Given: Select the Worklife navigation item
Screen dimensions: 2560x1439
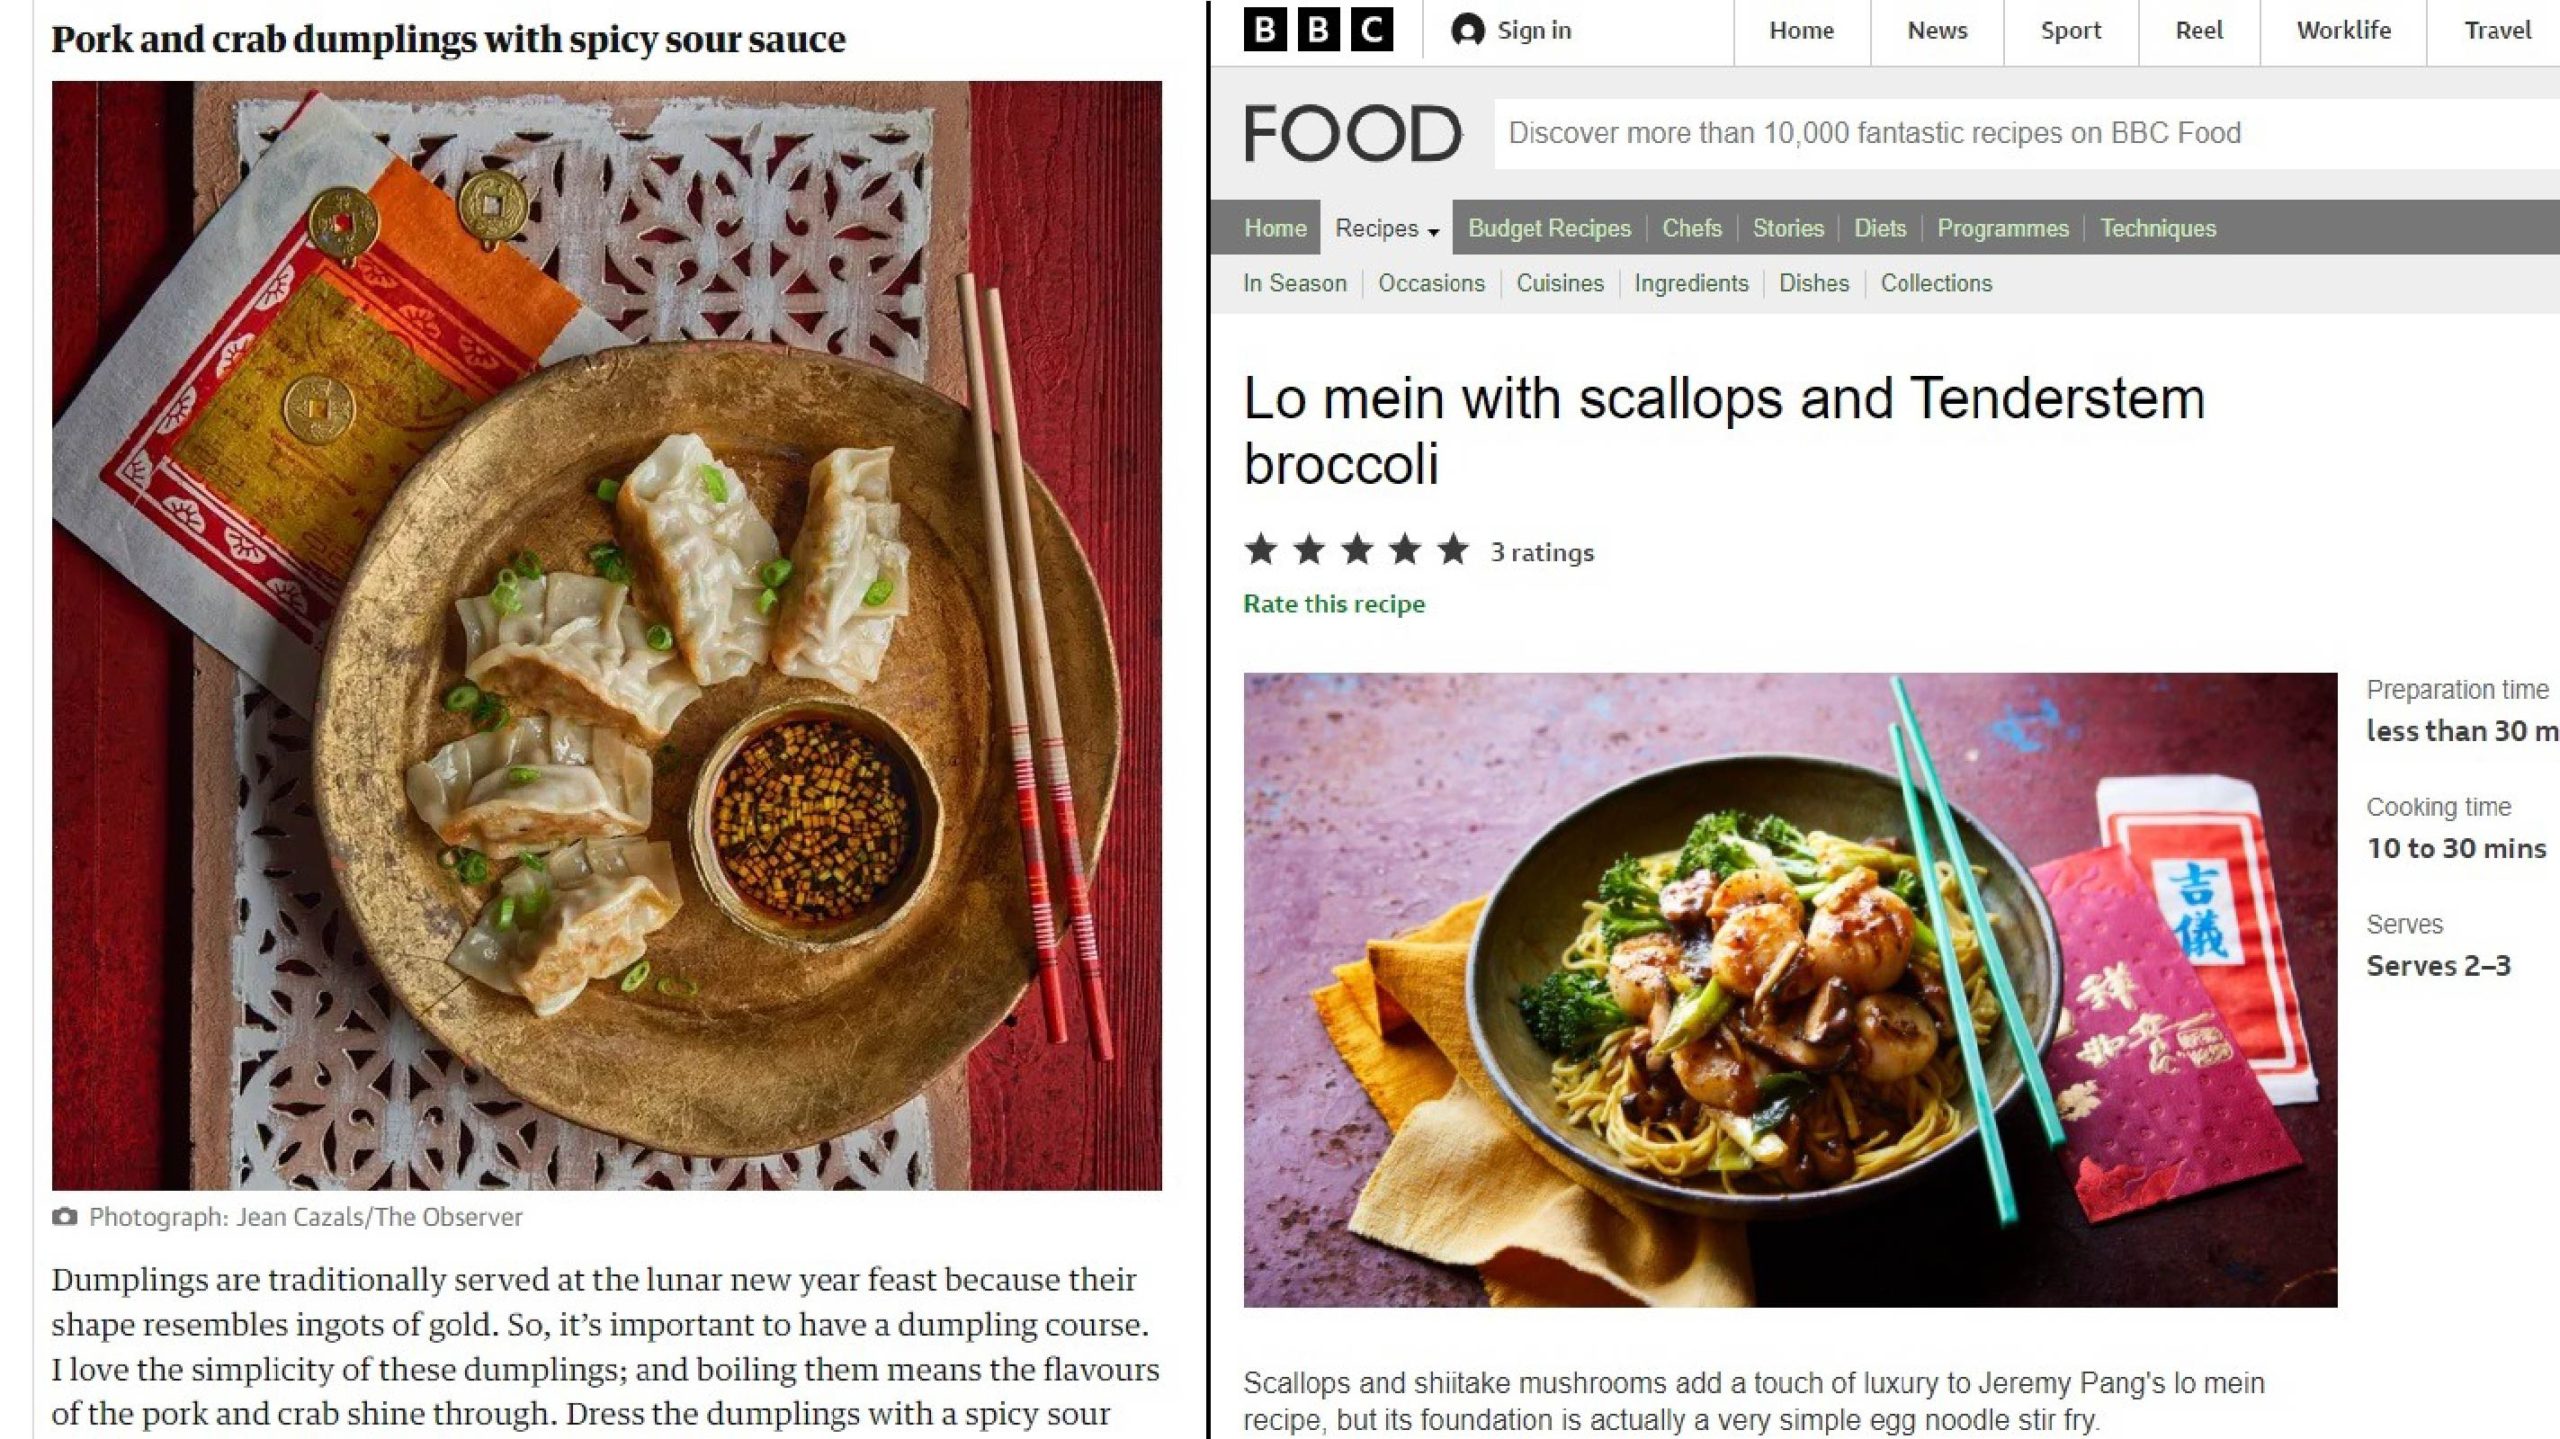Looking at the screenshot, I should (x=2343, y=31).
